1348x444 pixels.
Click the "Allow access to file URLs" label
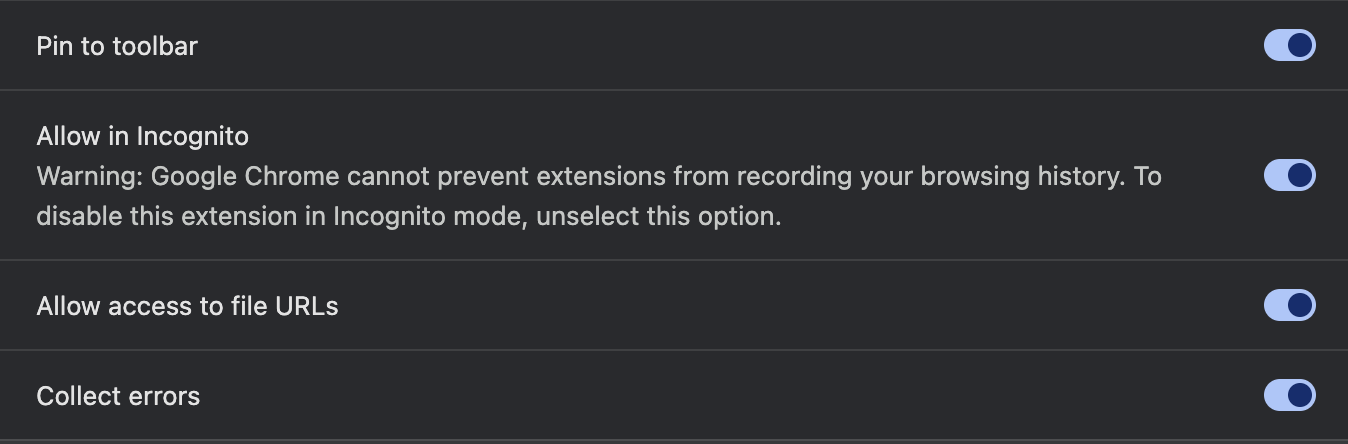pos(187,306)
